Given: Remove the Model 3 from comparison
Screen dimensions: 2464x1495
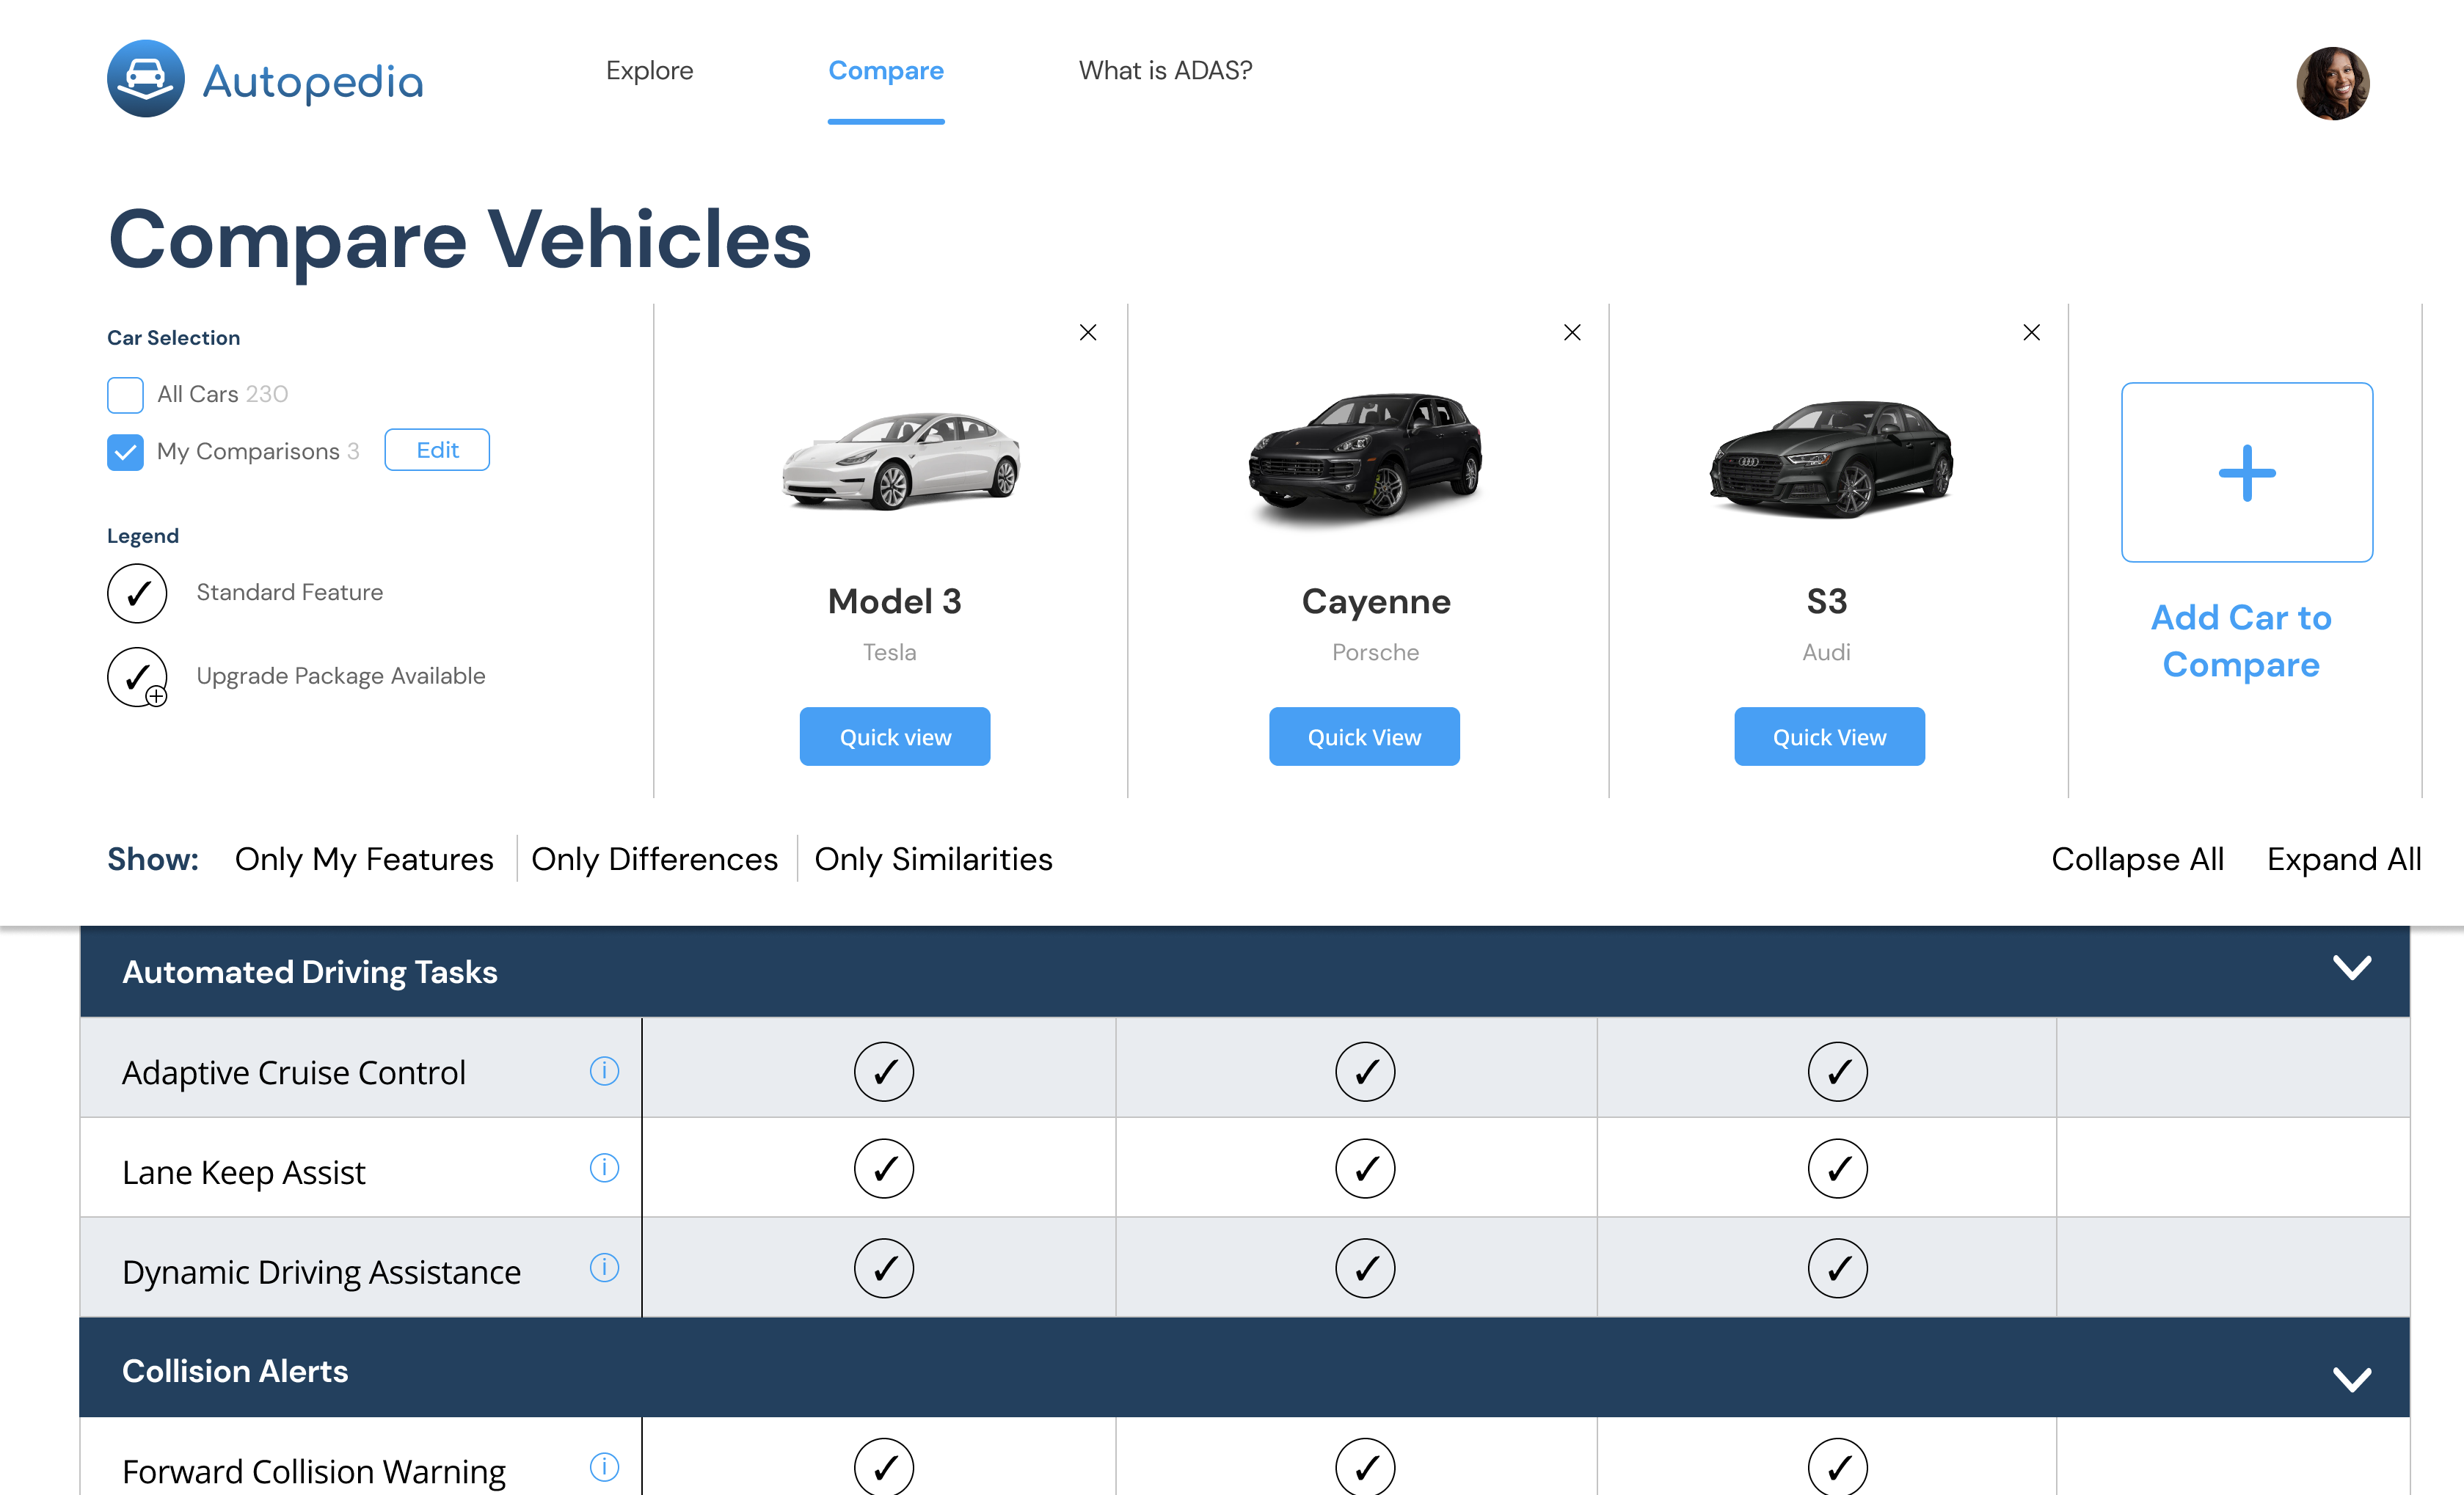Looking at the screenshot, I should click(1088, 332).
